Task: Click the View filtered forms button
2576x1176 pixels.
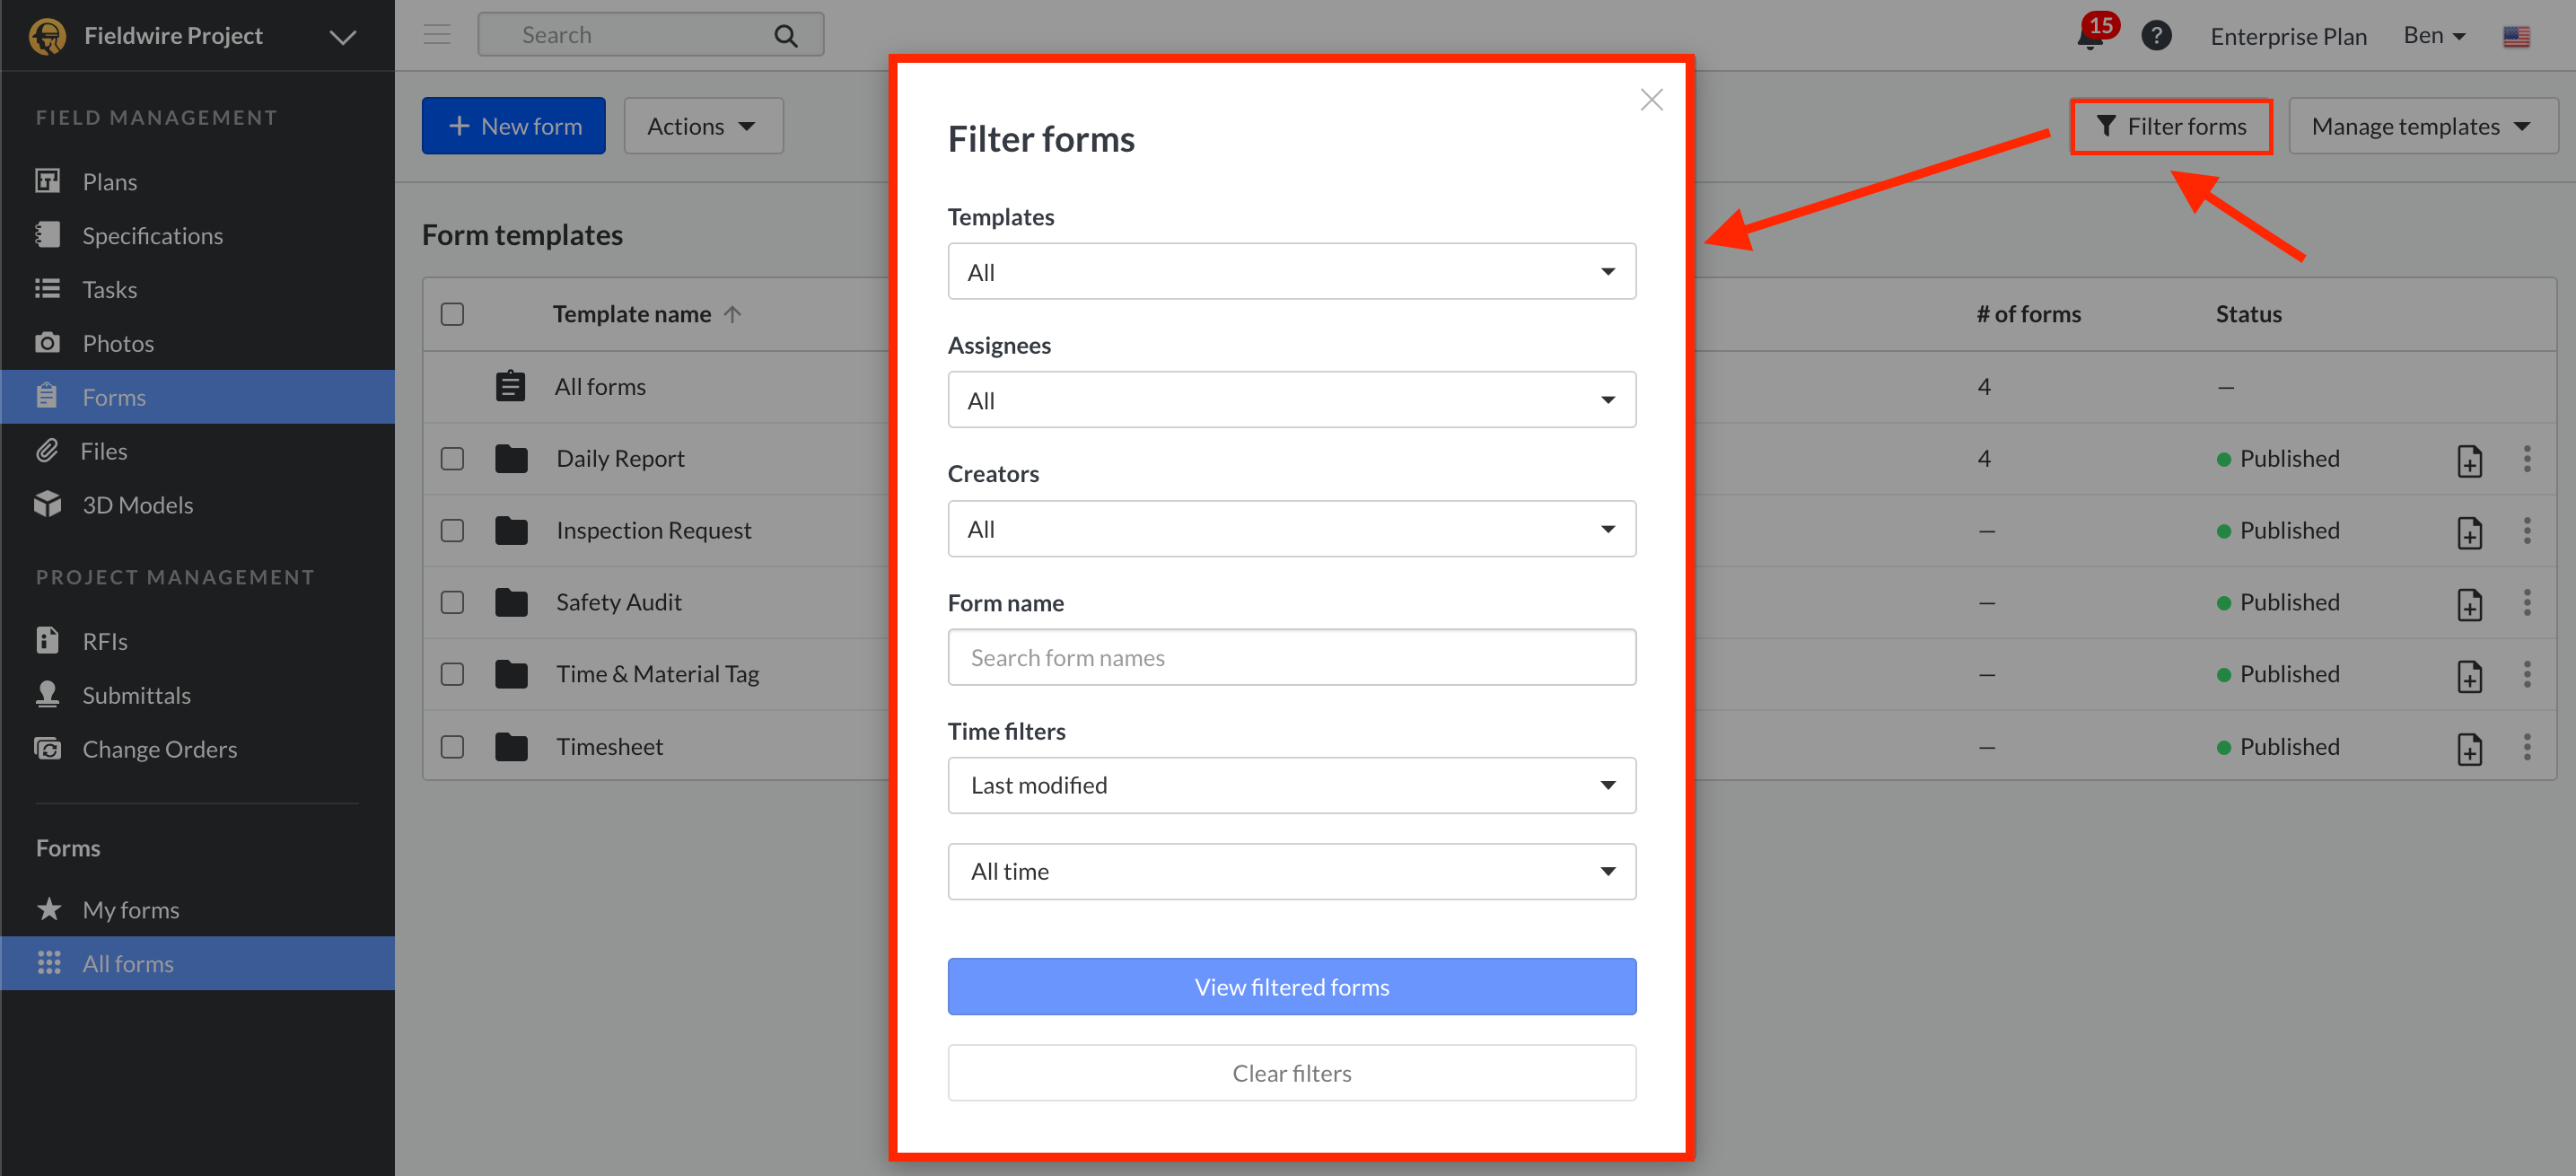Action: tap(1291, 987)
